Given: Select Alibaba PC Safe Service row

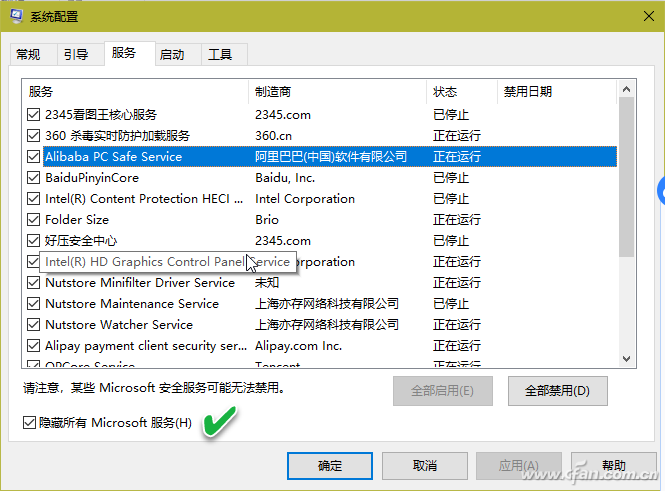Looking at the screenshot, I should pos(330,156).
